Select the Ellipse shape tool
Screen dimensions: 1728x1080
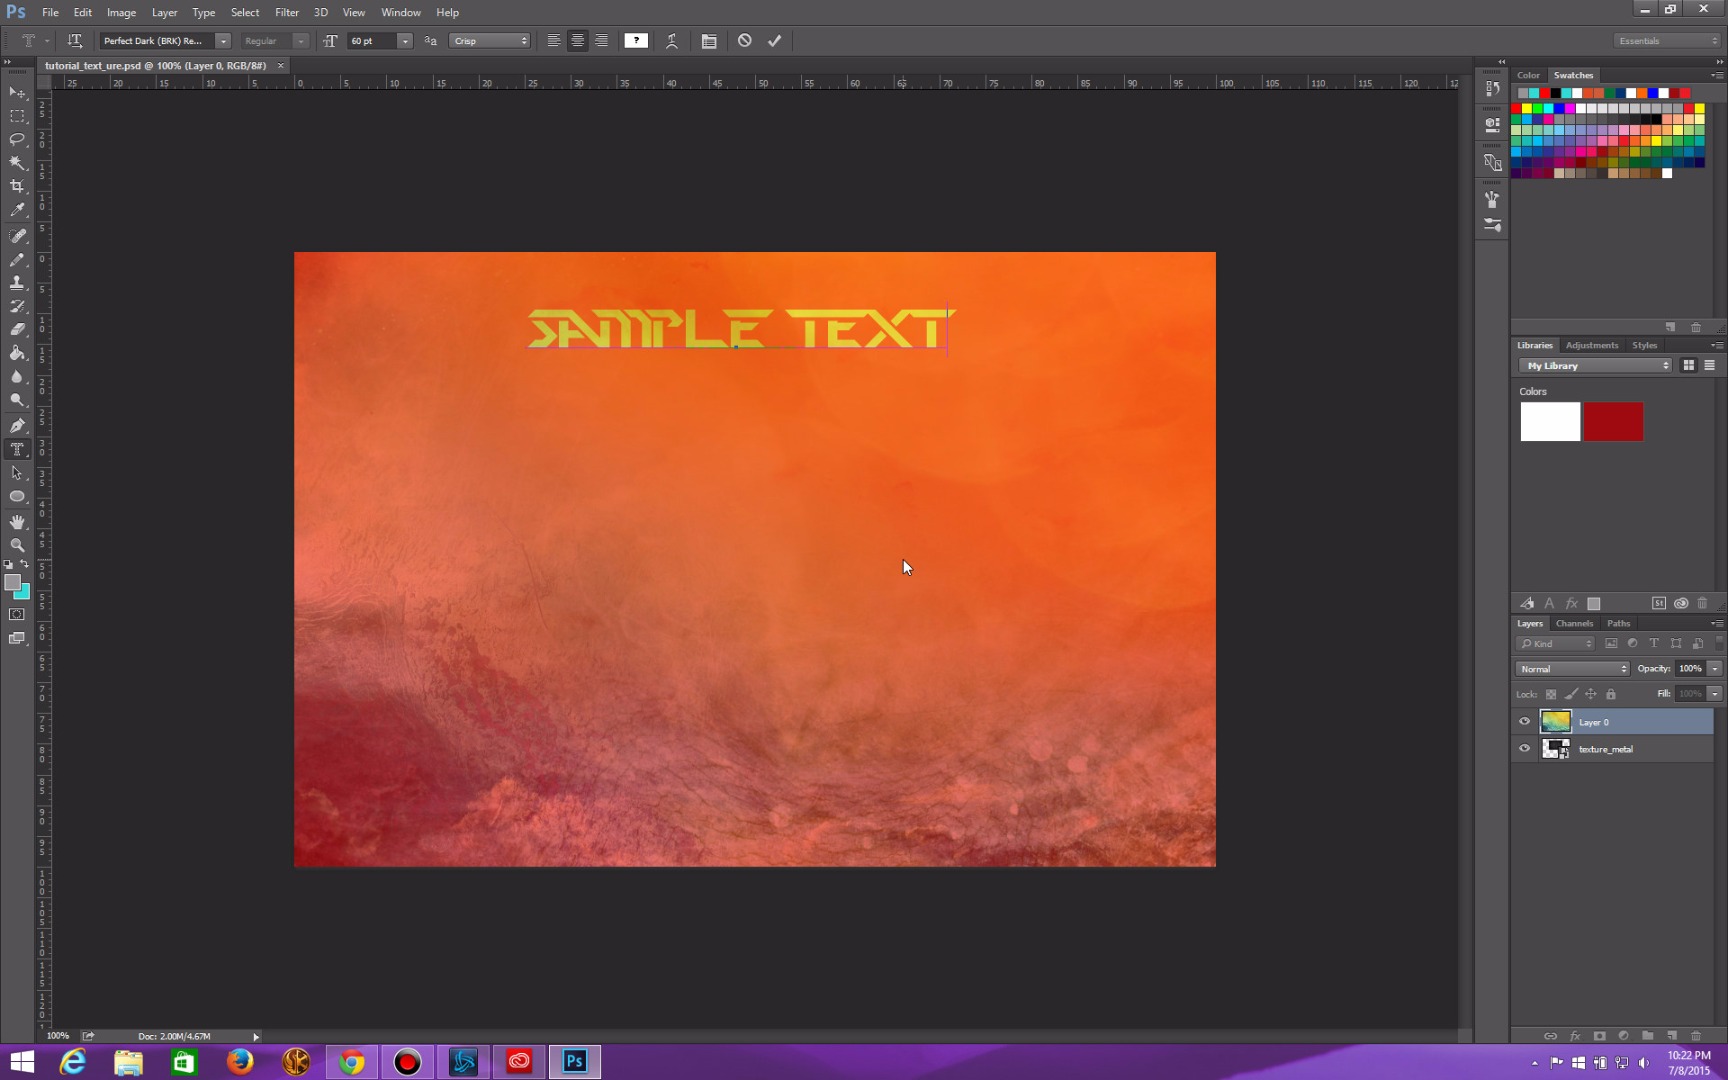click(x=17, y=496)
